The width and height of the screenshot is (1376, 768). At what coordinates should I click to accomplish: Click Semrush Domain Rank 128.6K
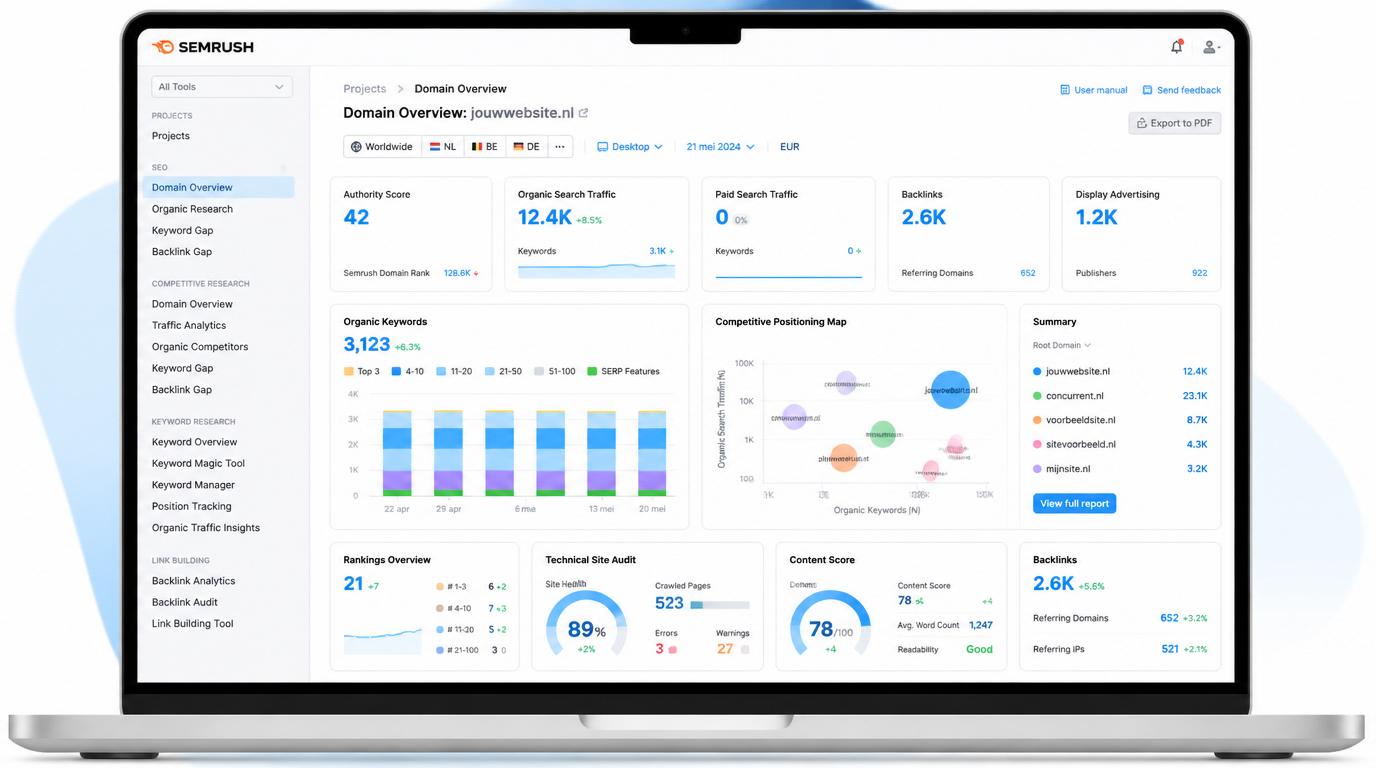457,273
